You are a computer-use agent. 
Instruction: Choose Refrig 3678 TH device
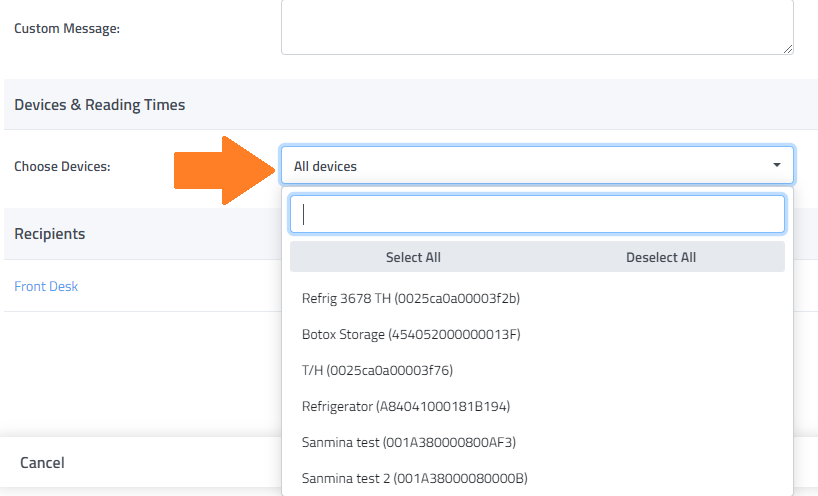pyautogui.click(x=410, y=298)
